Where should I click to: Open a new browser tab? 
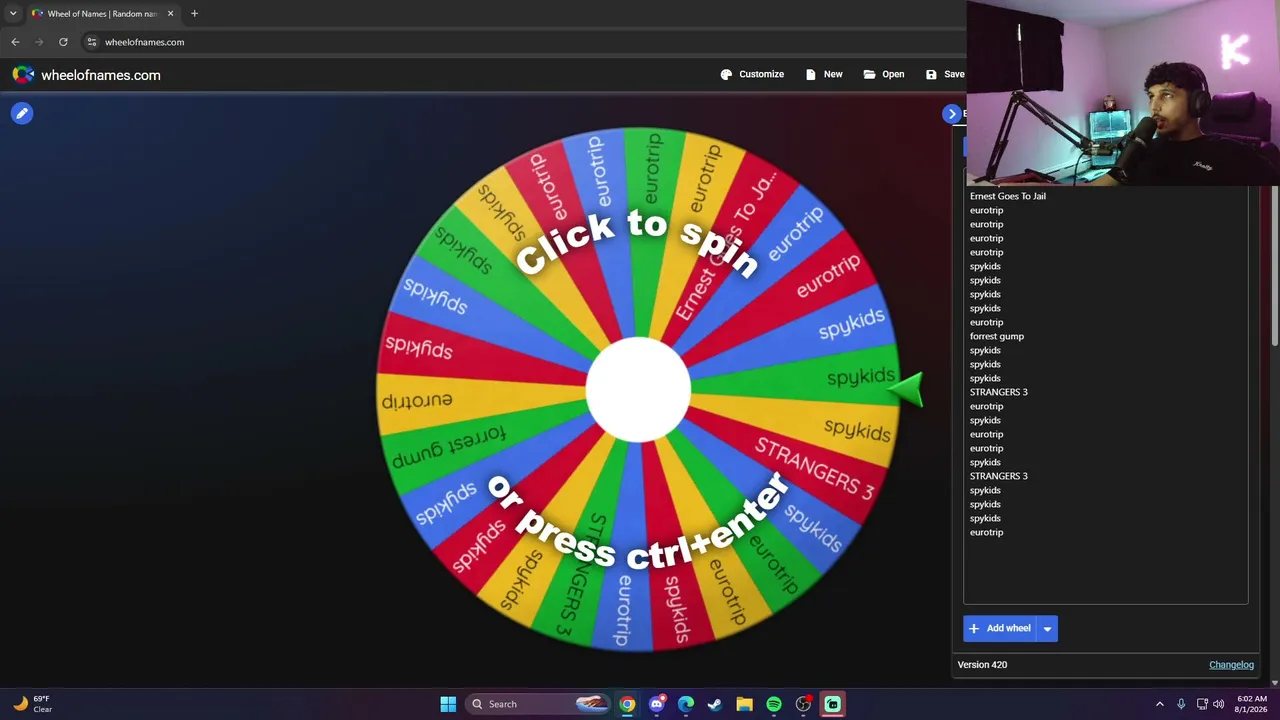click(194, 14)
